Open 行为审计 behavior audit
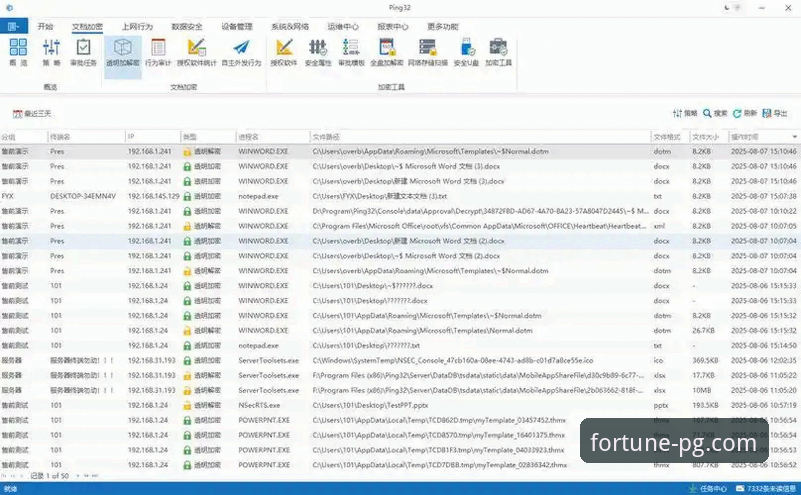801x495 pixels. (158, 51)
